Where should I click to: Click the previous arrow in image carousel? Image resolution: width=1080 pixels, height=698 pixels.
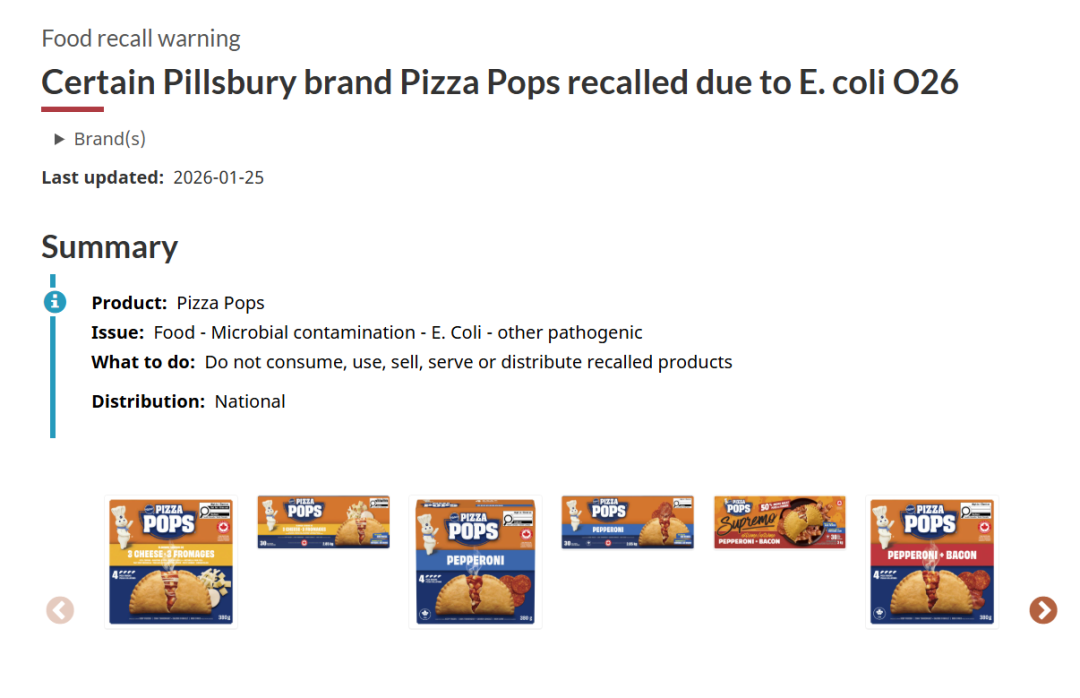(60, 609)
